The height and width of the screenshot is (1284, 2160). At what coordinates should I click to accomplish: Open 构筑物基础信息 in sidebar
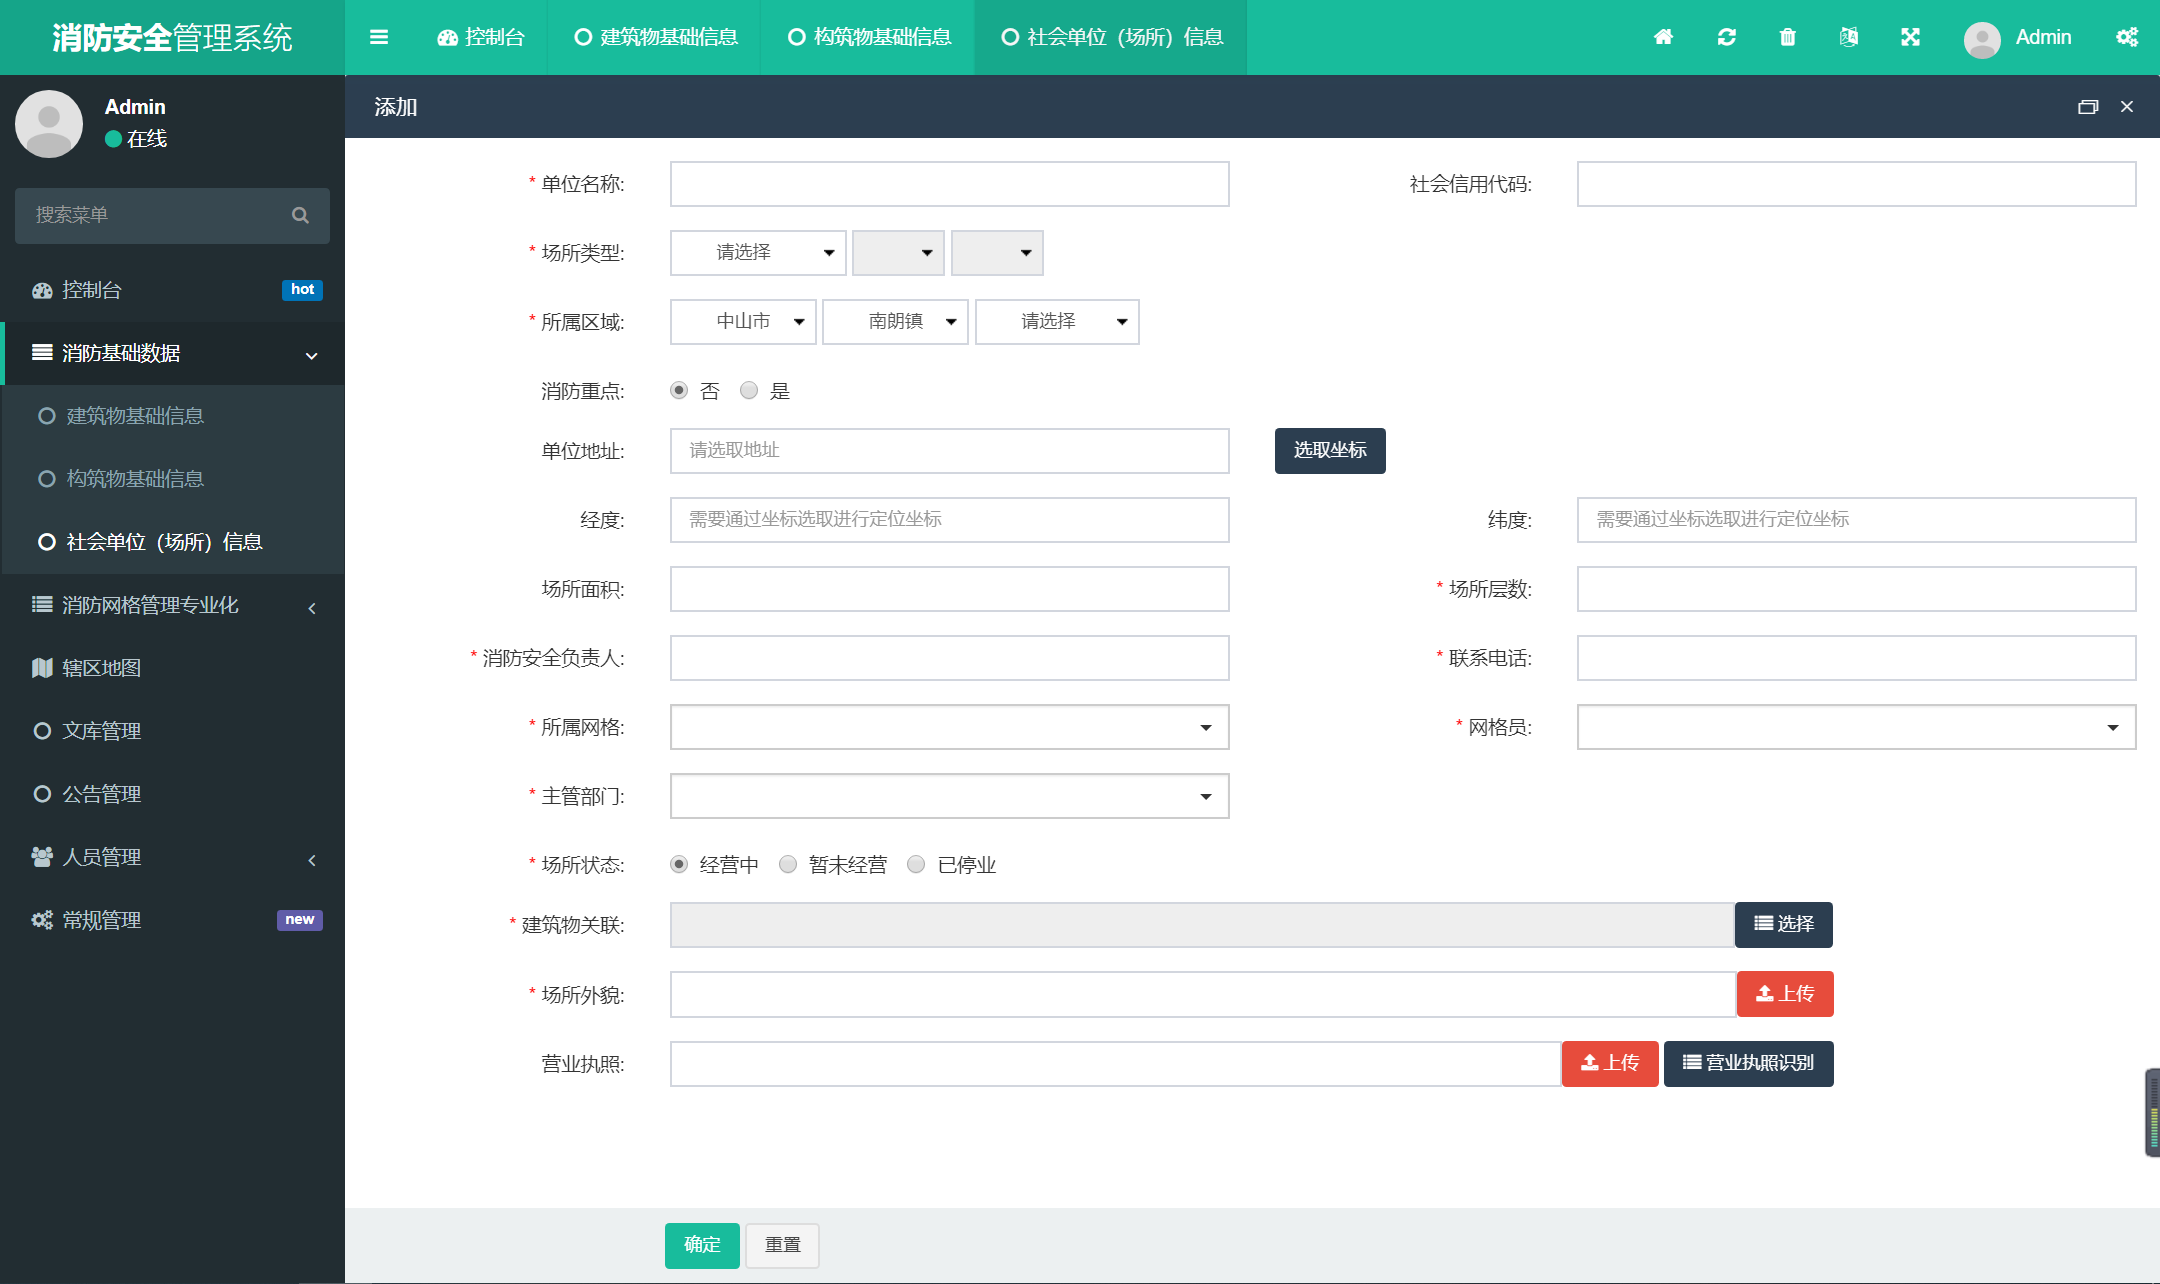click(172, 479)
